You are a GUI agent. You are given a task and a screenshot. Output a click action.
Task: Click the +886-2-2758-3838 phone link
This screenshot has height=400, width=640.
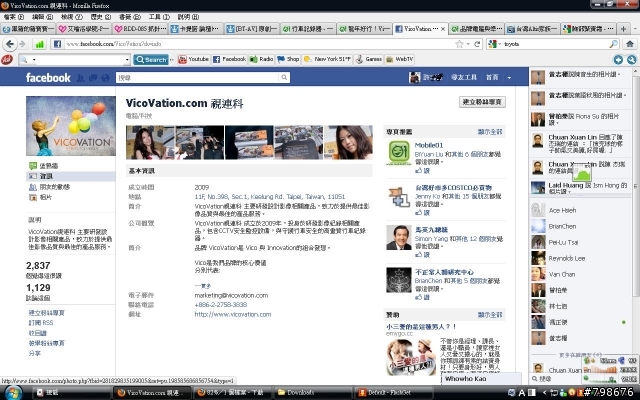(x=221, y=305)
